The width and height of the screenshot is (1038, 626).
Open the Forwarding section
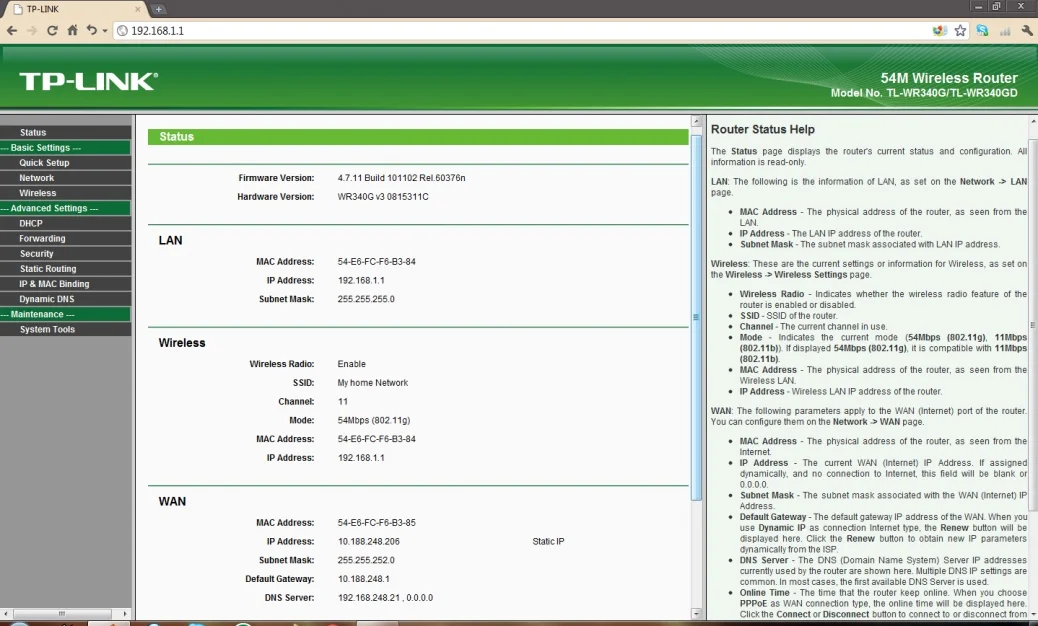click(x=42, y=239)
